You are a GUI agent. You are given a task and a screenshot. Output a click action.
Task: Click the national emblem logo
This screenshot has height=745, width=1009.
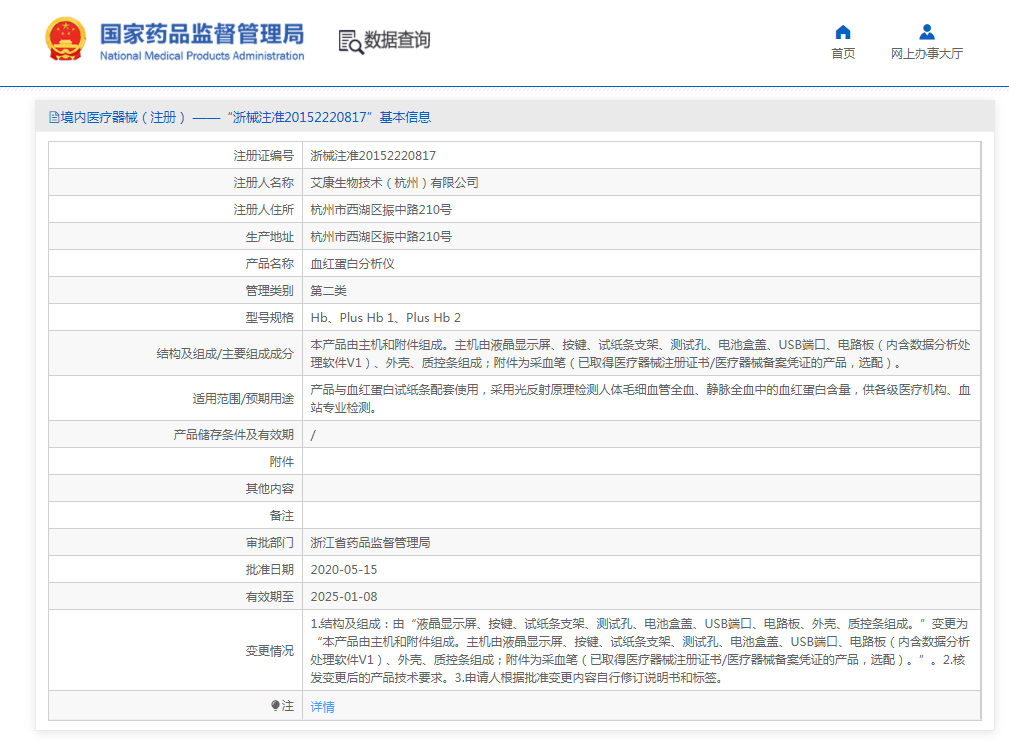66,40
